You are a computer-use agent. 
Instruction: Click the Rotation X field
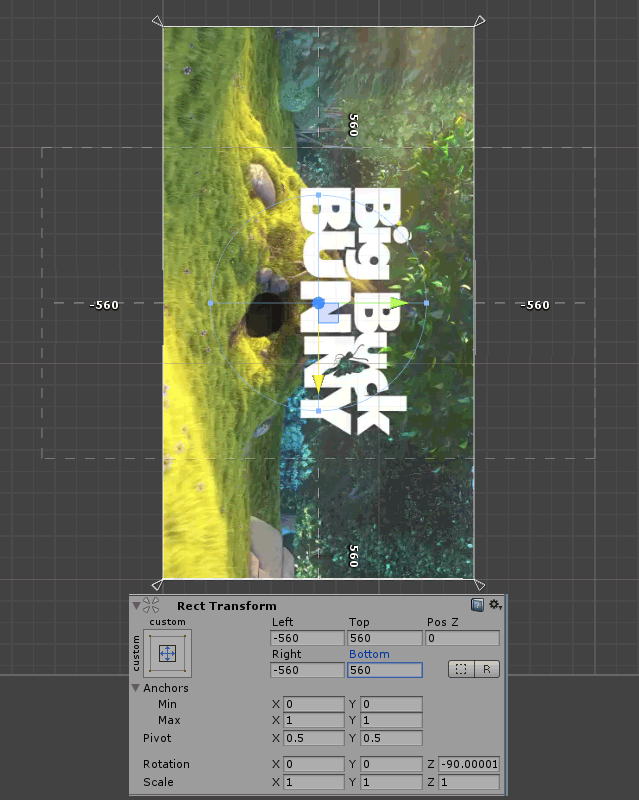(x=314, y=764)
